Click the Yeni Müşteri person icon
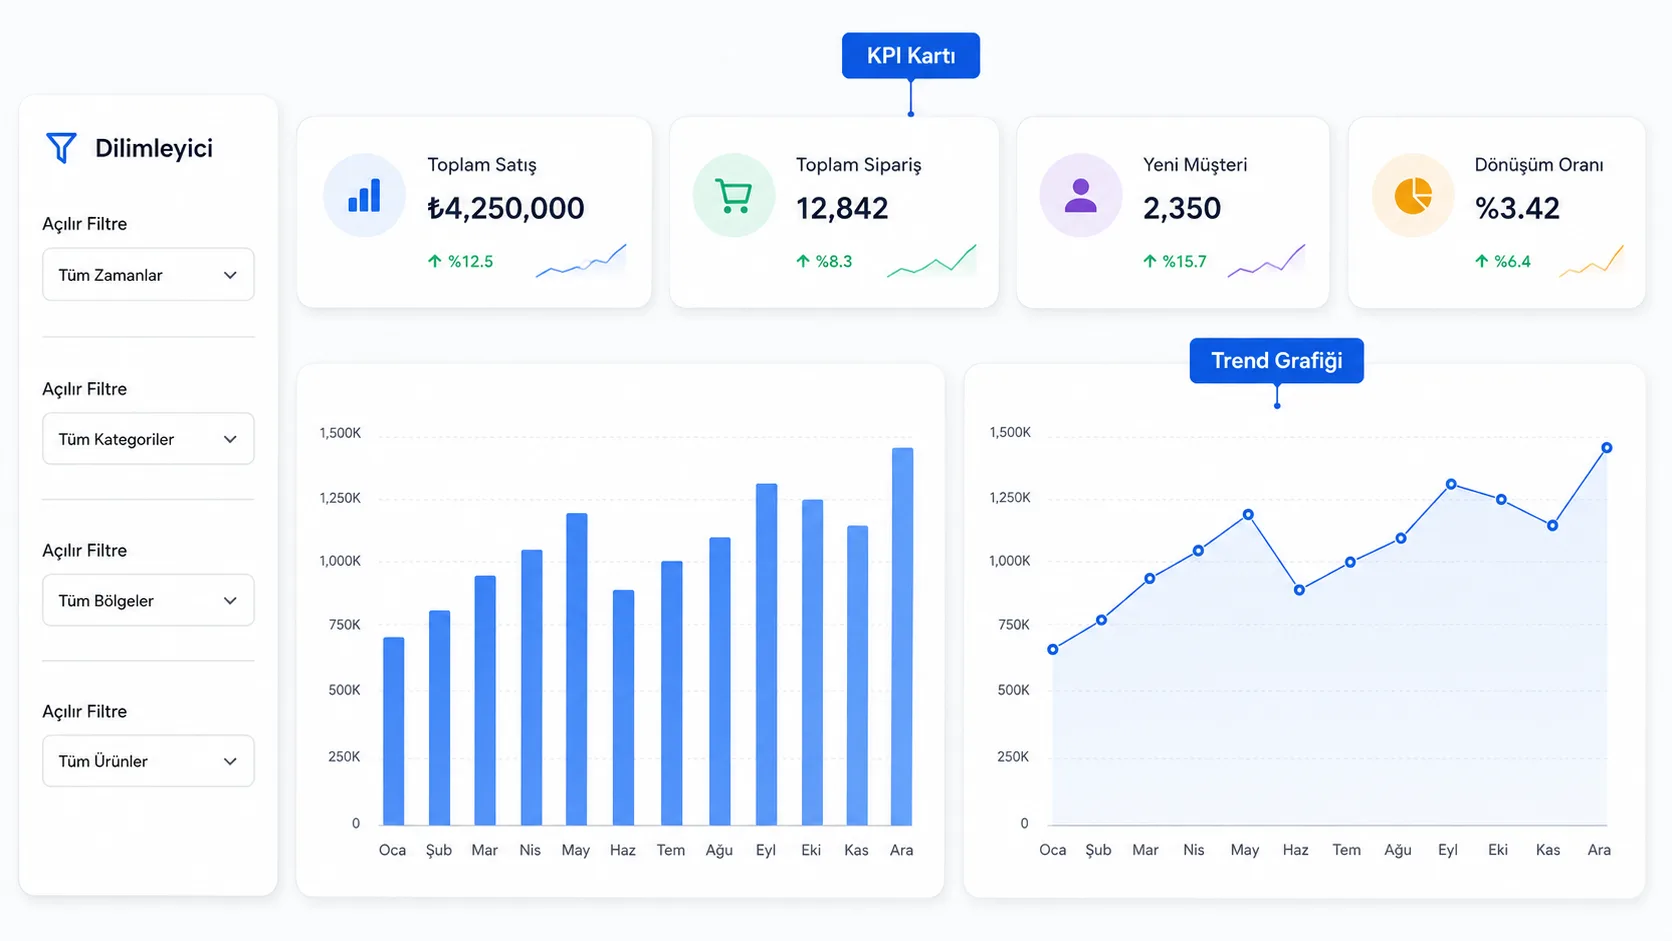The image size is (1672, 941). (1080, 195)
